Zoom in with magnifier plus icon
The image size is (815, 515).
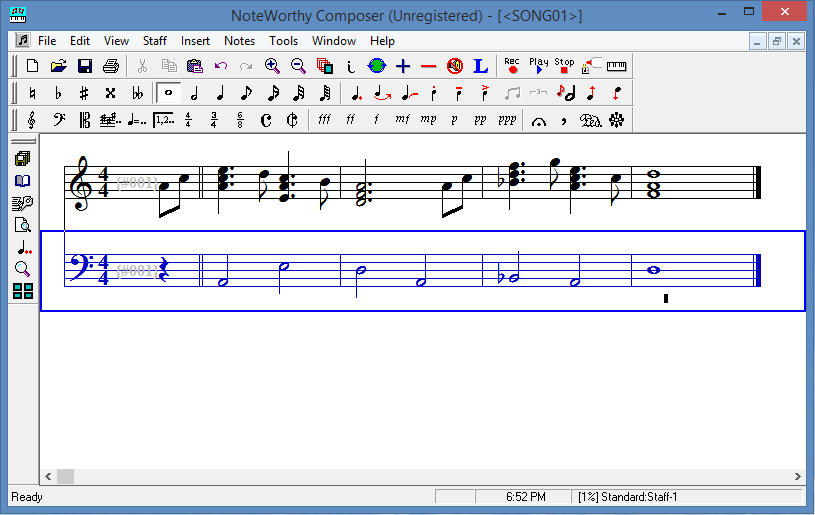point(272,67)
